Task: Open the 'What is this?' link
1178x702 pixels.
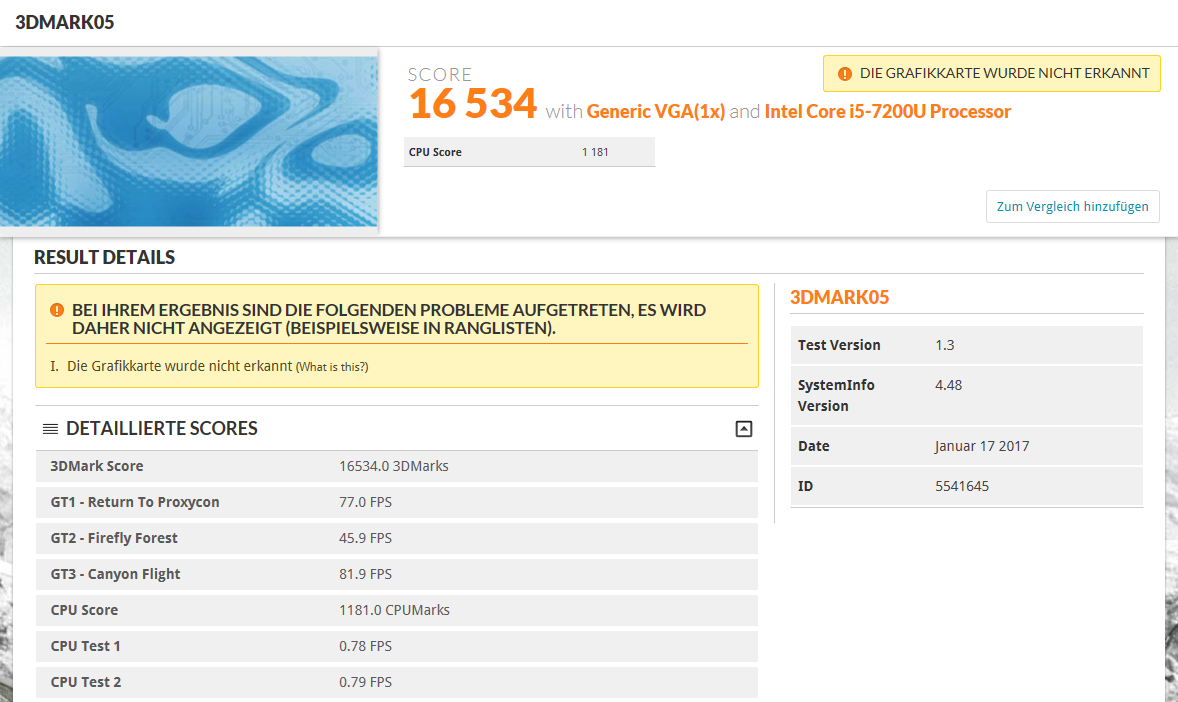Action: (332, 367)
